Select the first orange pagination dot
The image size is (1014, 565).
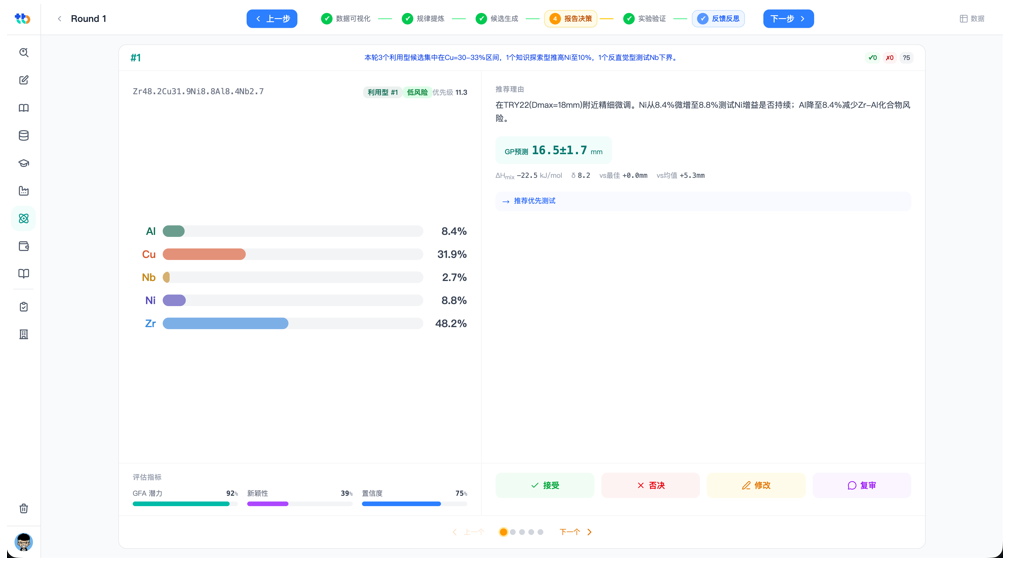(503, 532)
